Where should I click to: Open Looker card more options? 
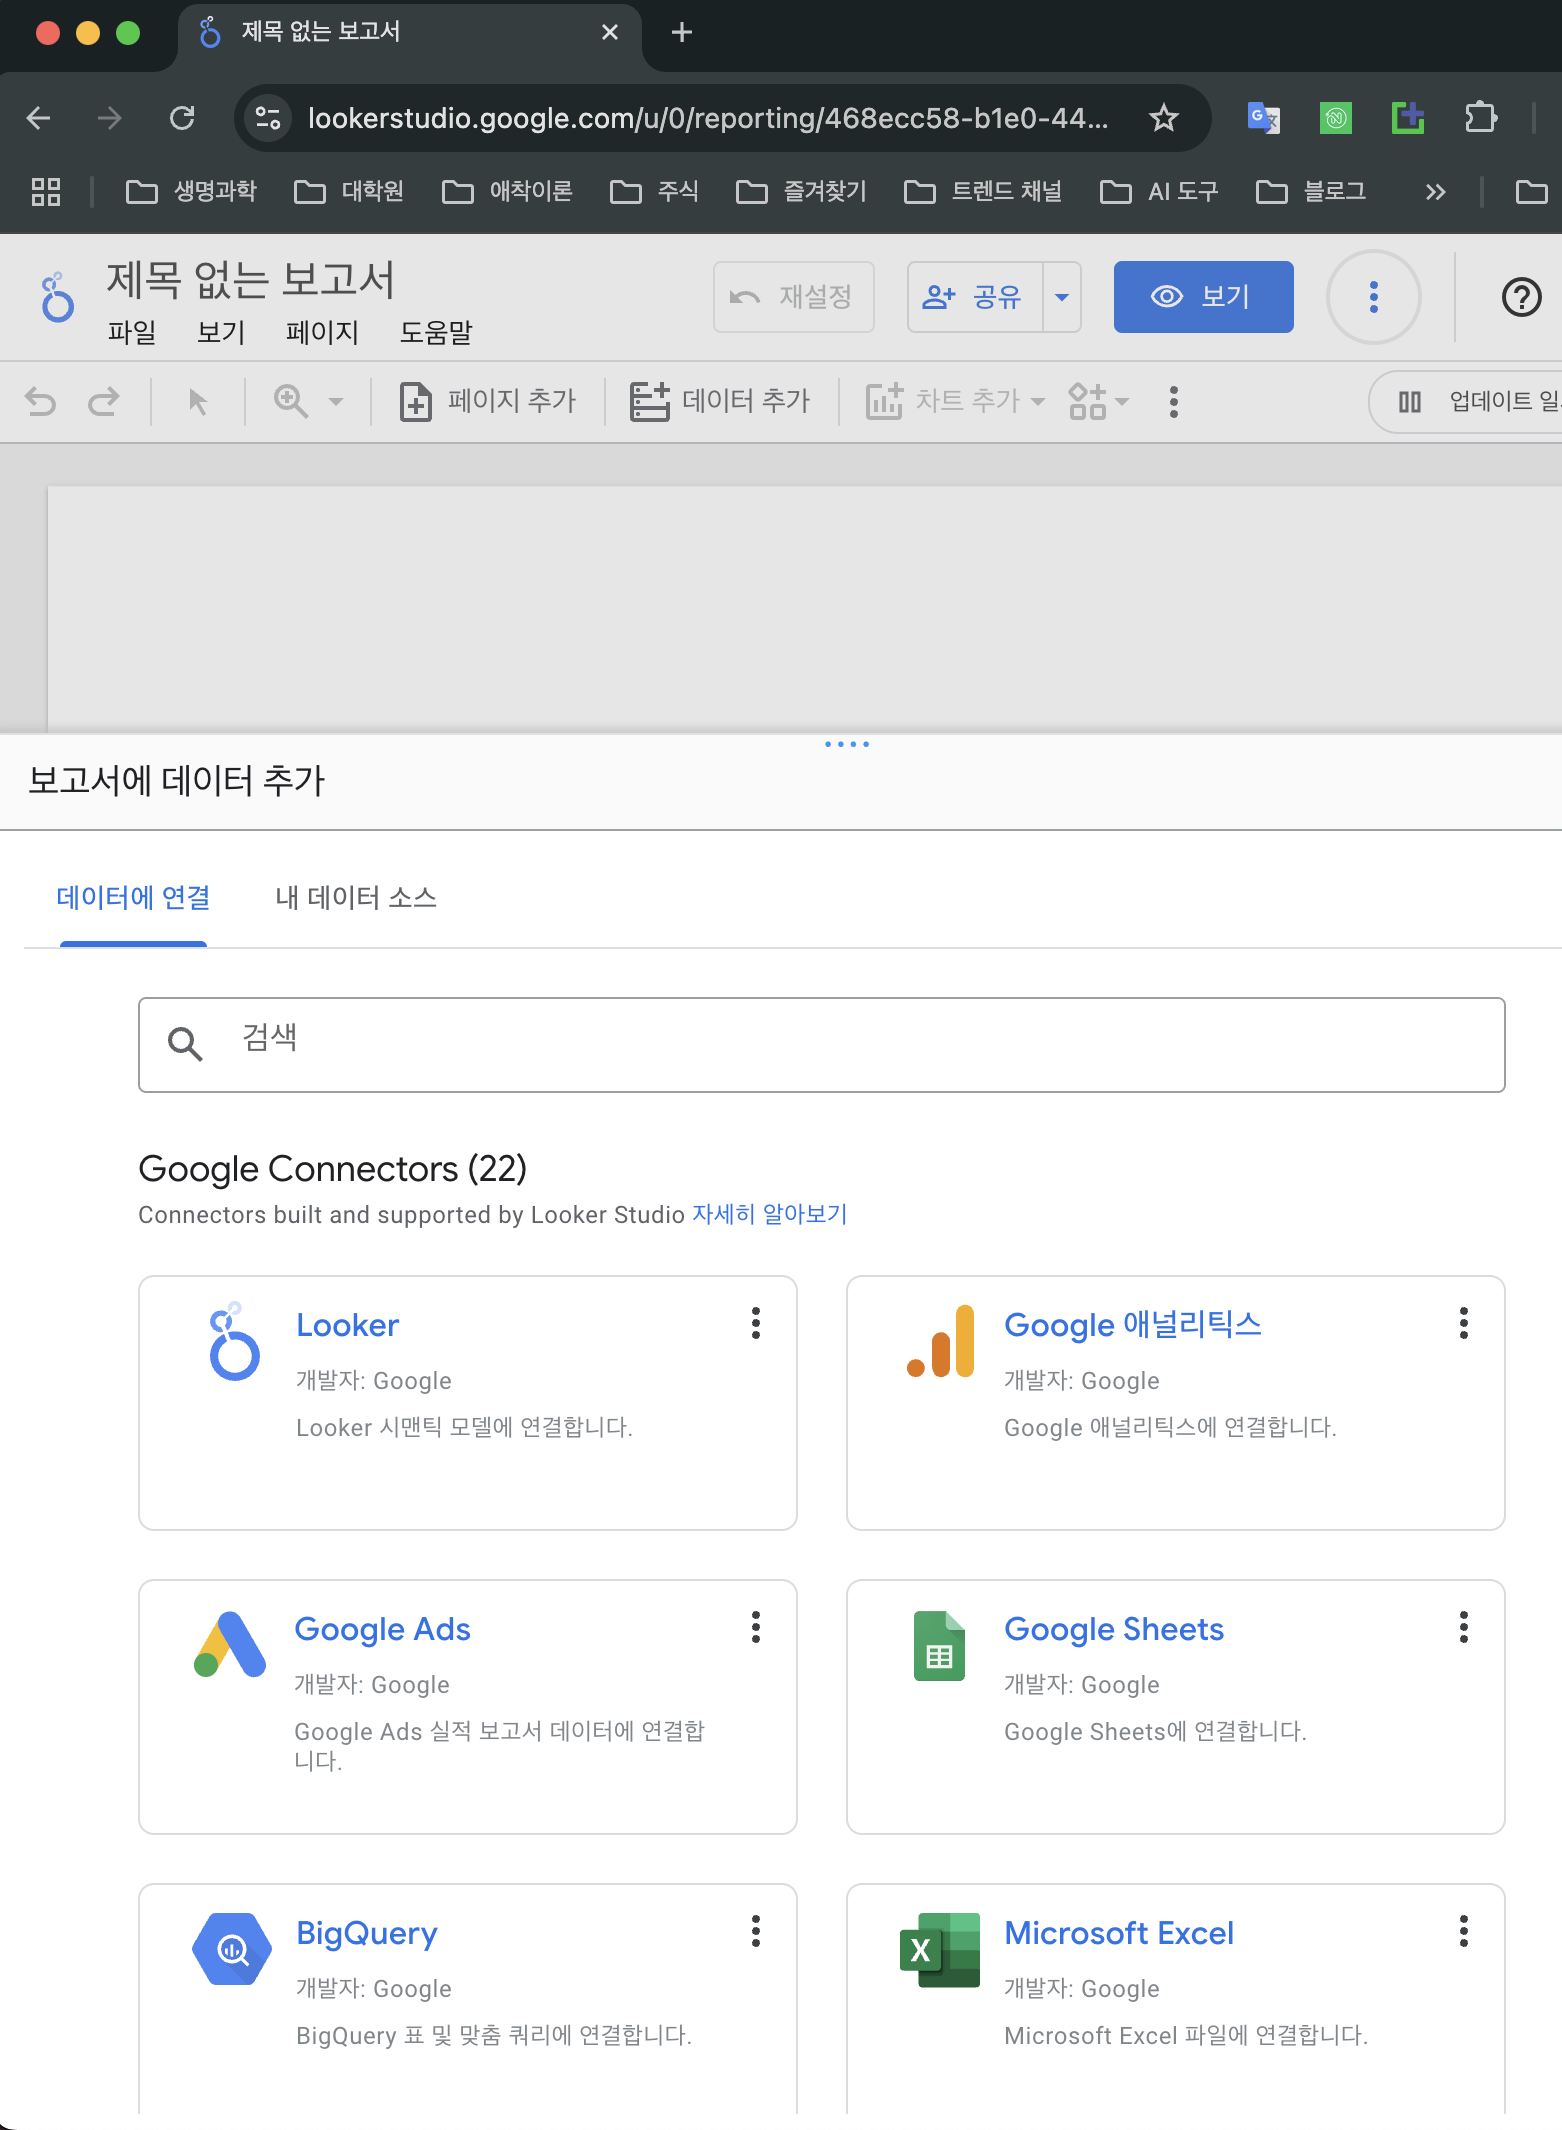756,1323
